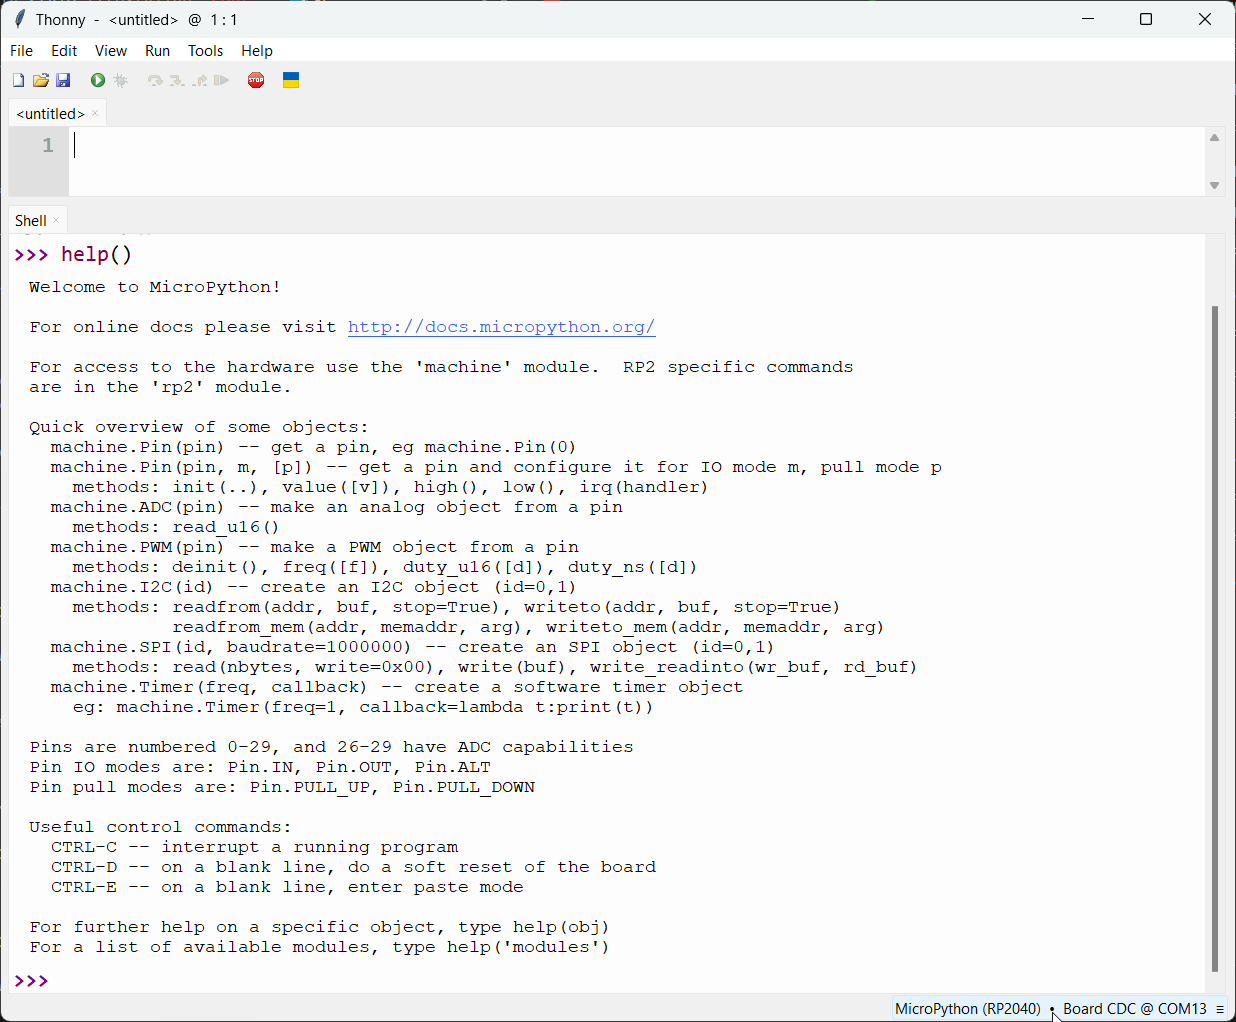Open the File menu

[21, 50]
